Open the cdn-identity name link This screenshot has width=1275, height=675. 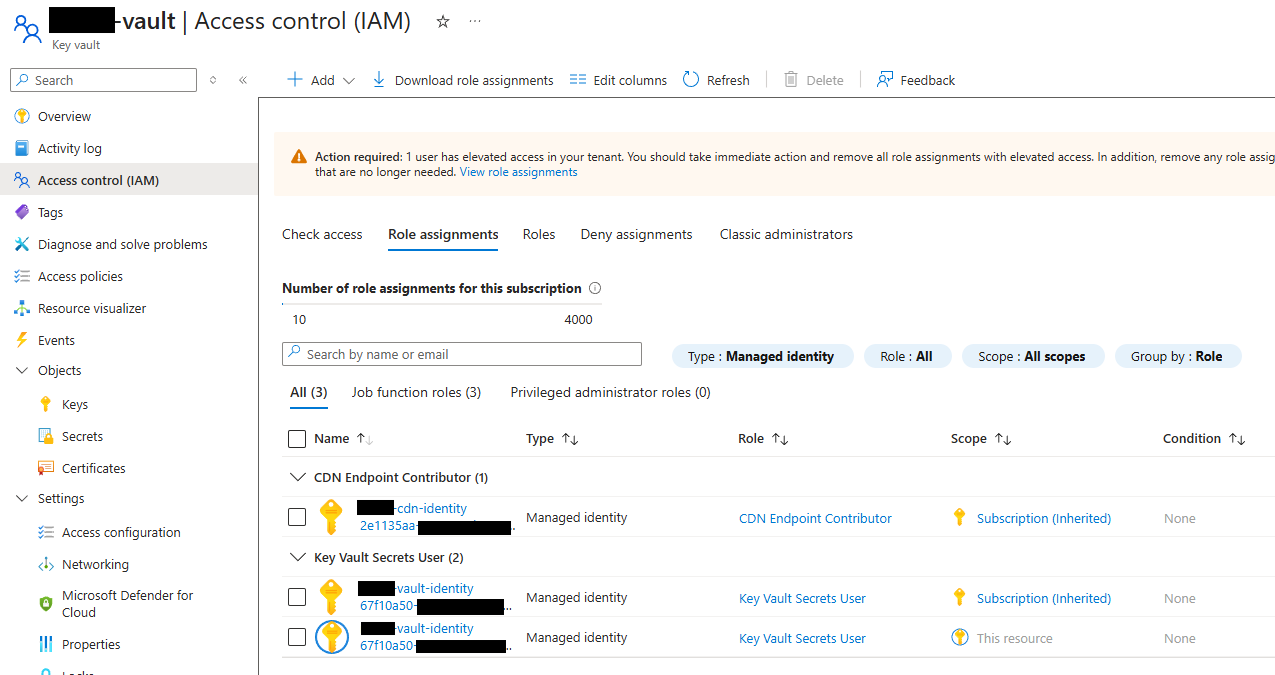click(412, 508)
